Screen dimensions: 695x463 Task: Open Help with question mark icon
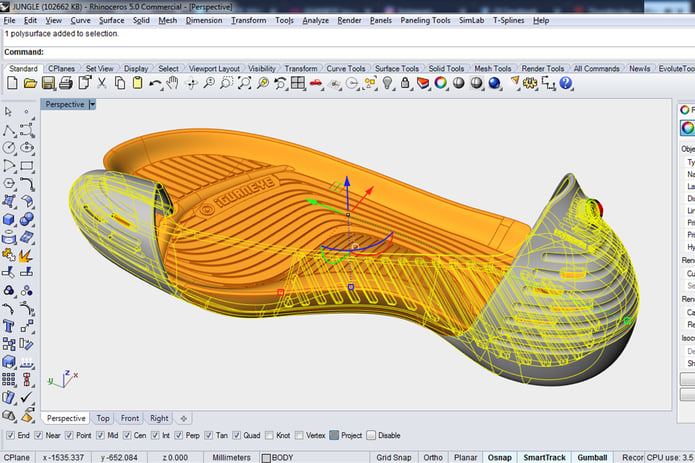tap(566, 83)
